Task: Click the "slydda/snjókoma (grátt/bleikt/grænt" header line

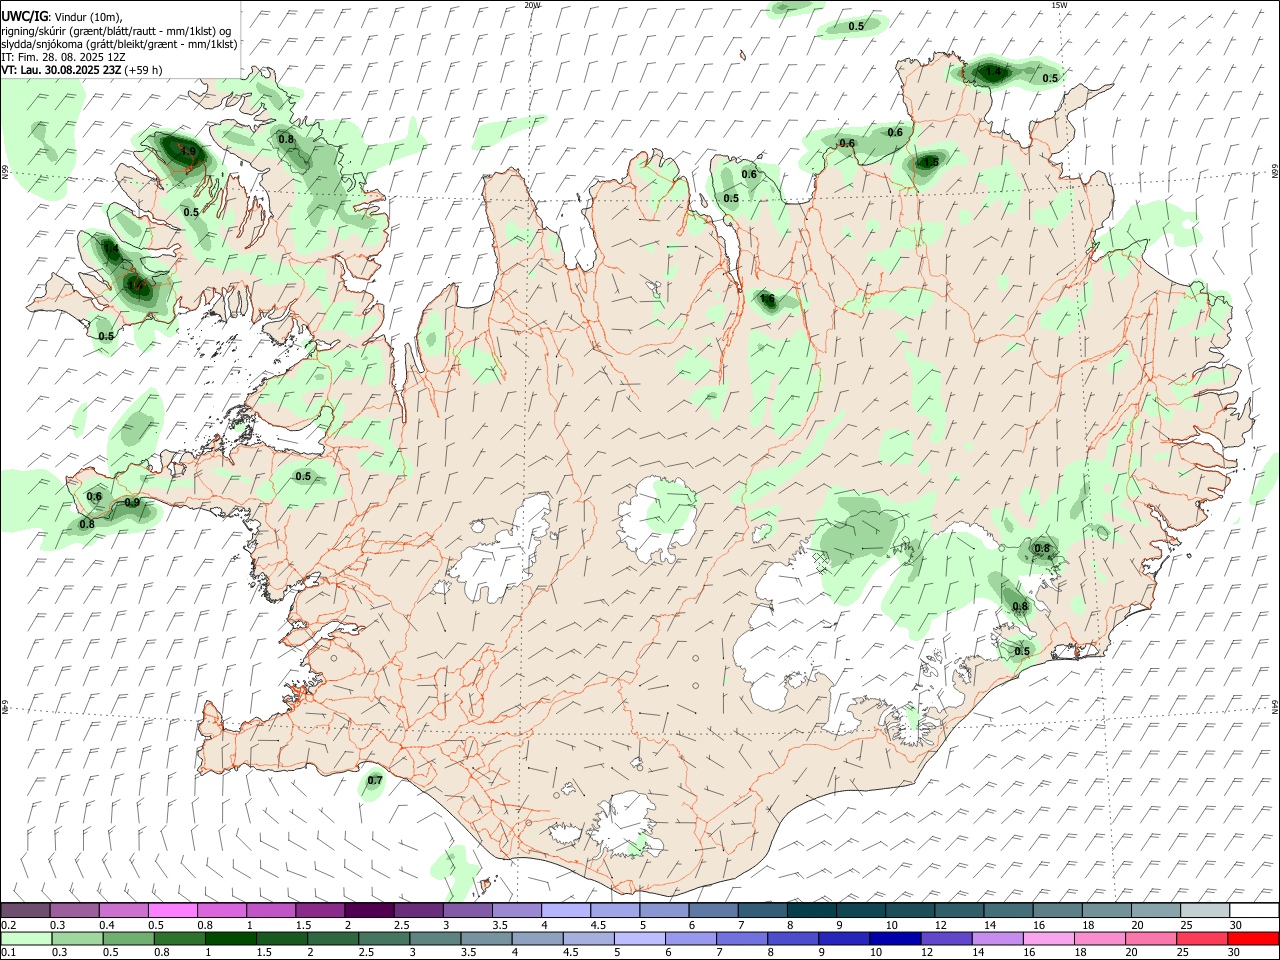Action: (x=119, y=44)
